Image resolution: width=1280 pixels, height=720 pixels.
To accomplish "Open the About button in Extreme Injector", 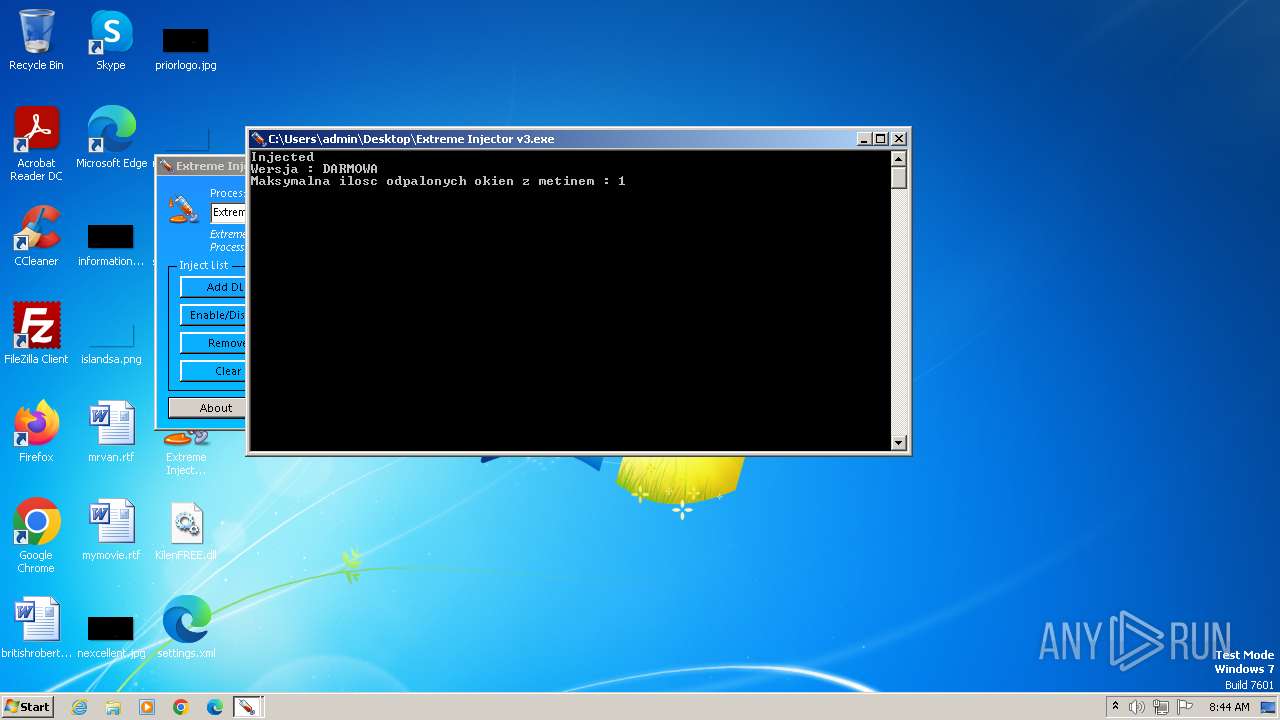I will pos(207,408).
